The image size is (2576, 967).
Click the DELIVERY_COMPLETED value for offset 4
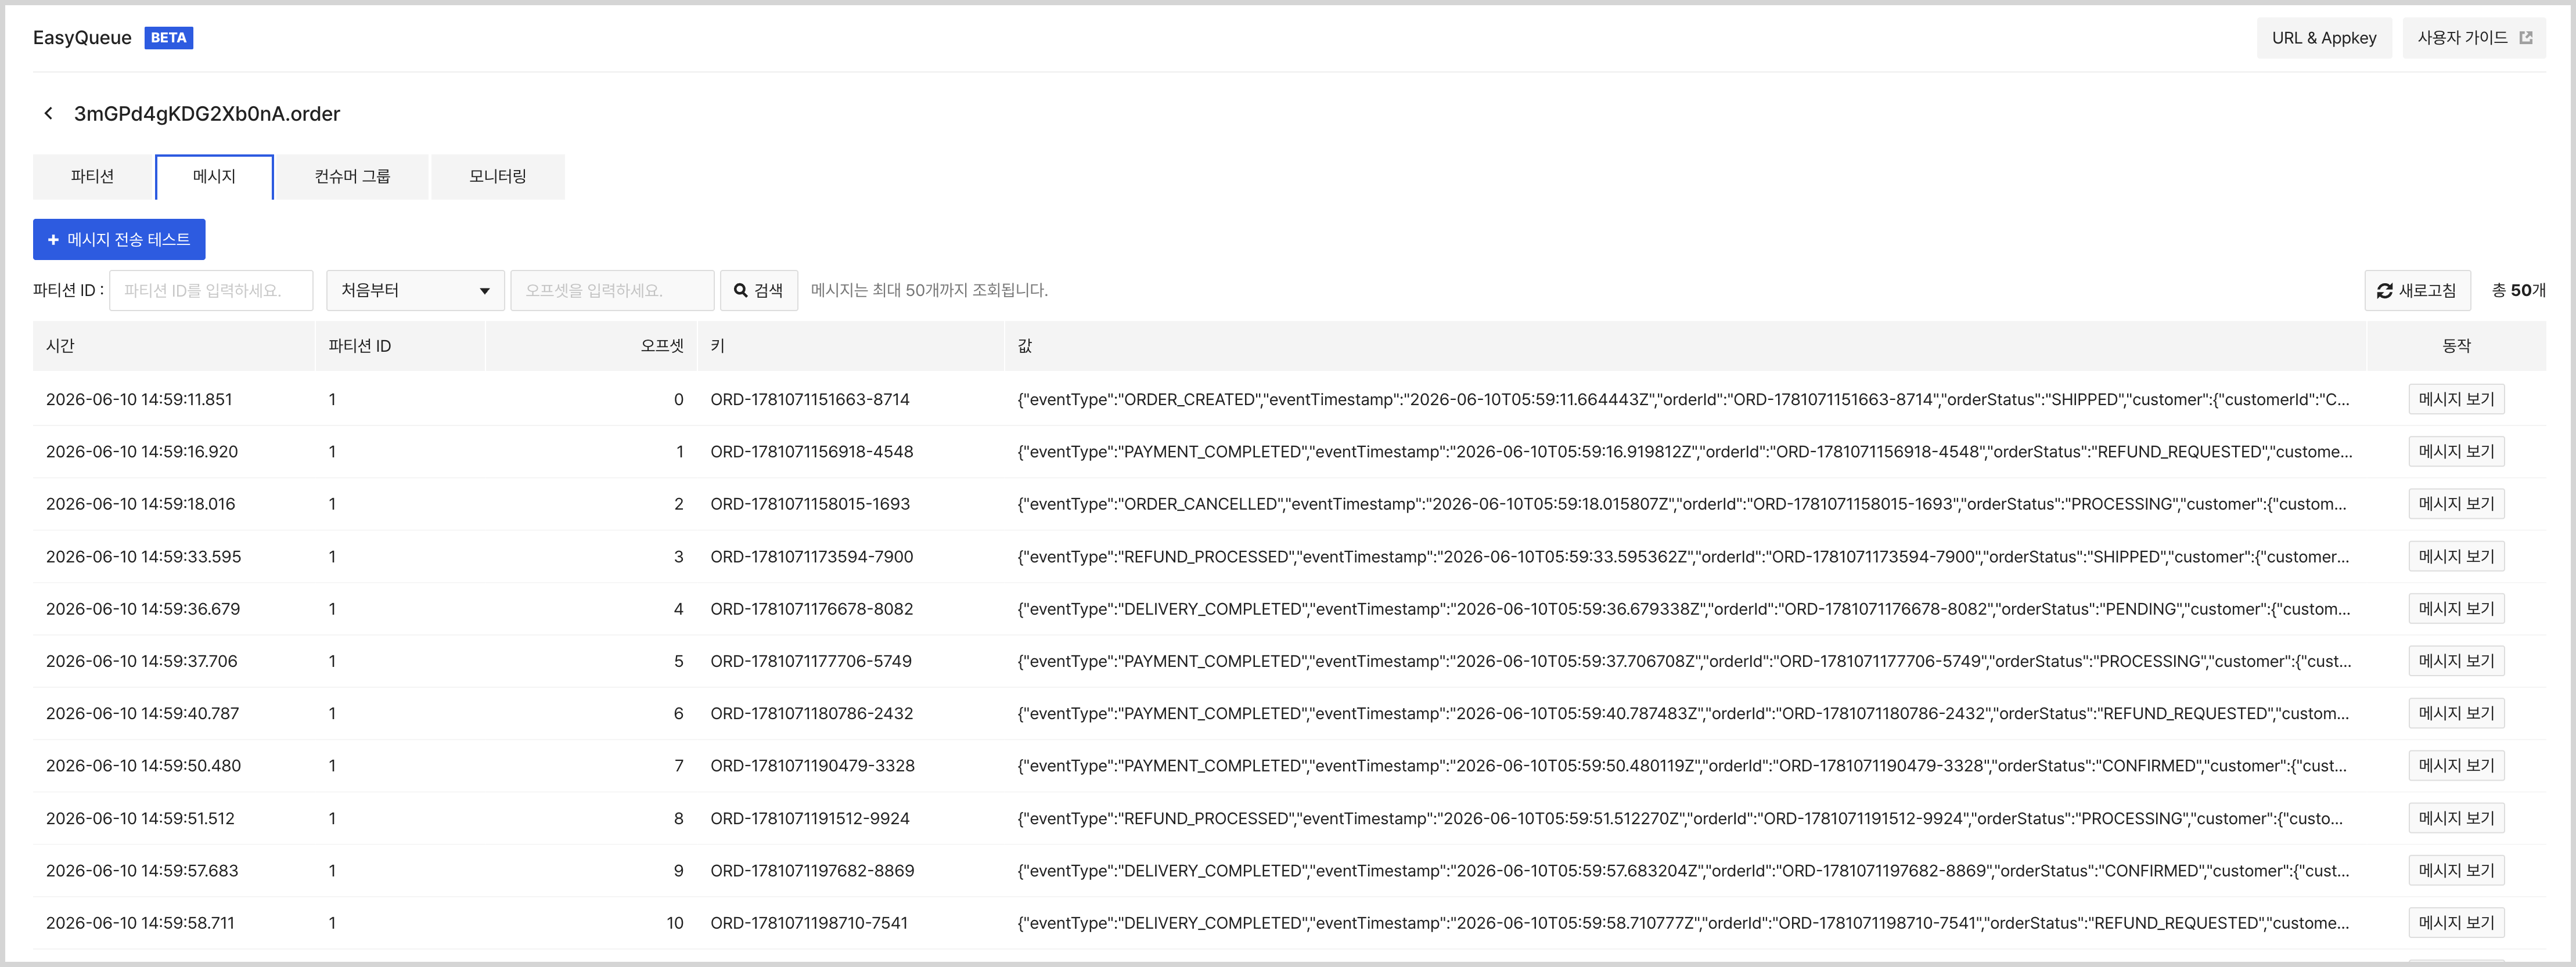point(1684,609)
